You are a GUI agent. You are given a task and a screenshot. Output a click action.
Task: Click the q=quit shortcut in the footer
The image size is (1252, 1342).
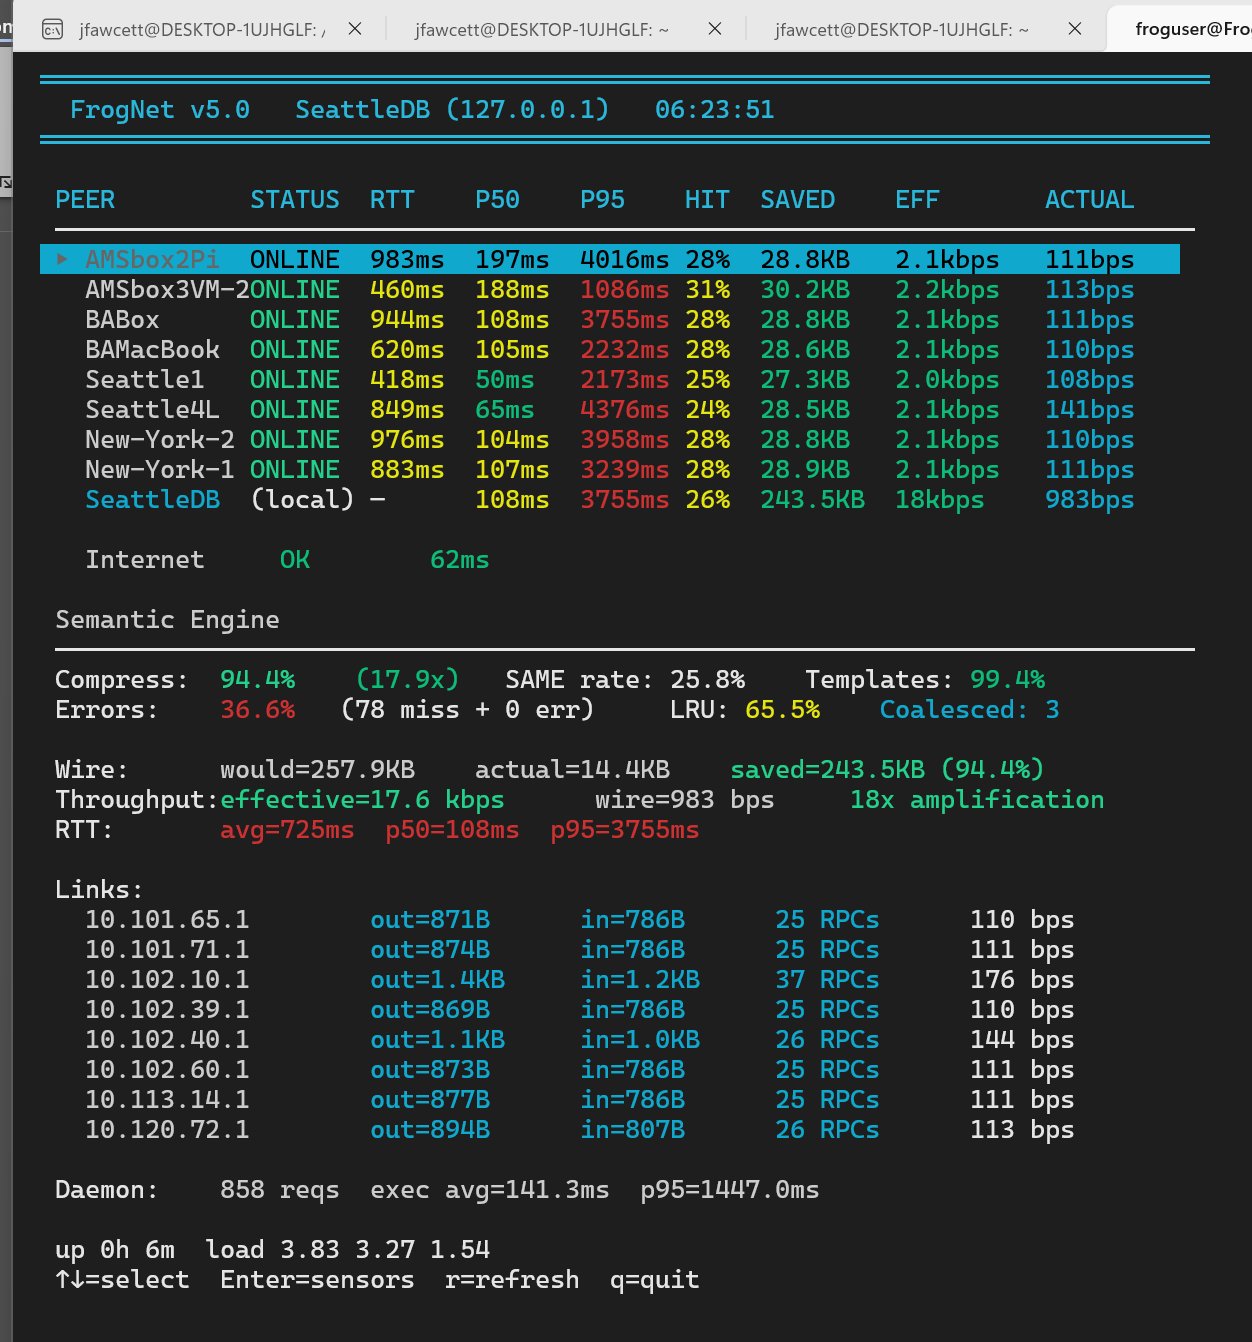pyautogui.click(x=653, y=1279)
